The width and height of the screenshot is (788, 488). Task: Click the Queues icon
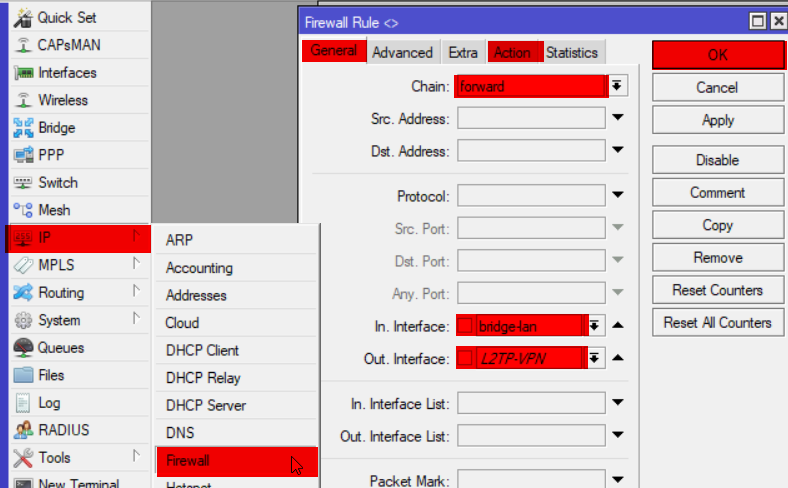[x=22, y=348]
